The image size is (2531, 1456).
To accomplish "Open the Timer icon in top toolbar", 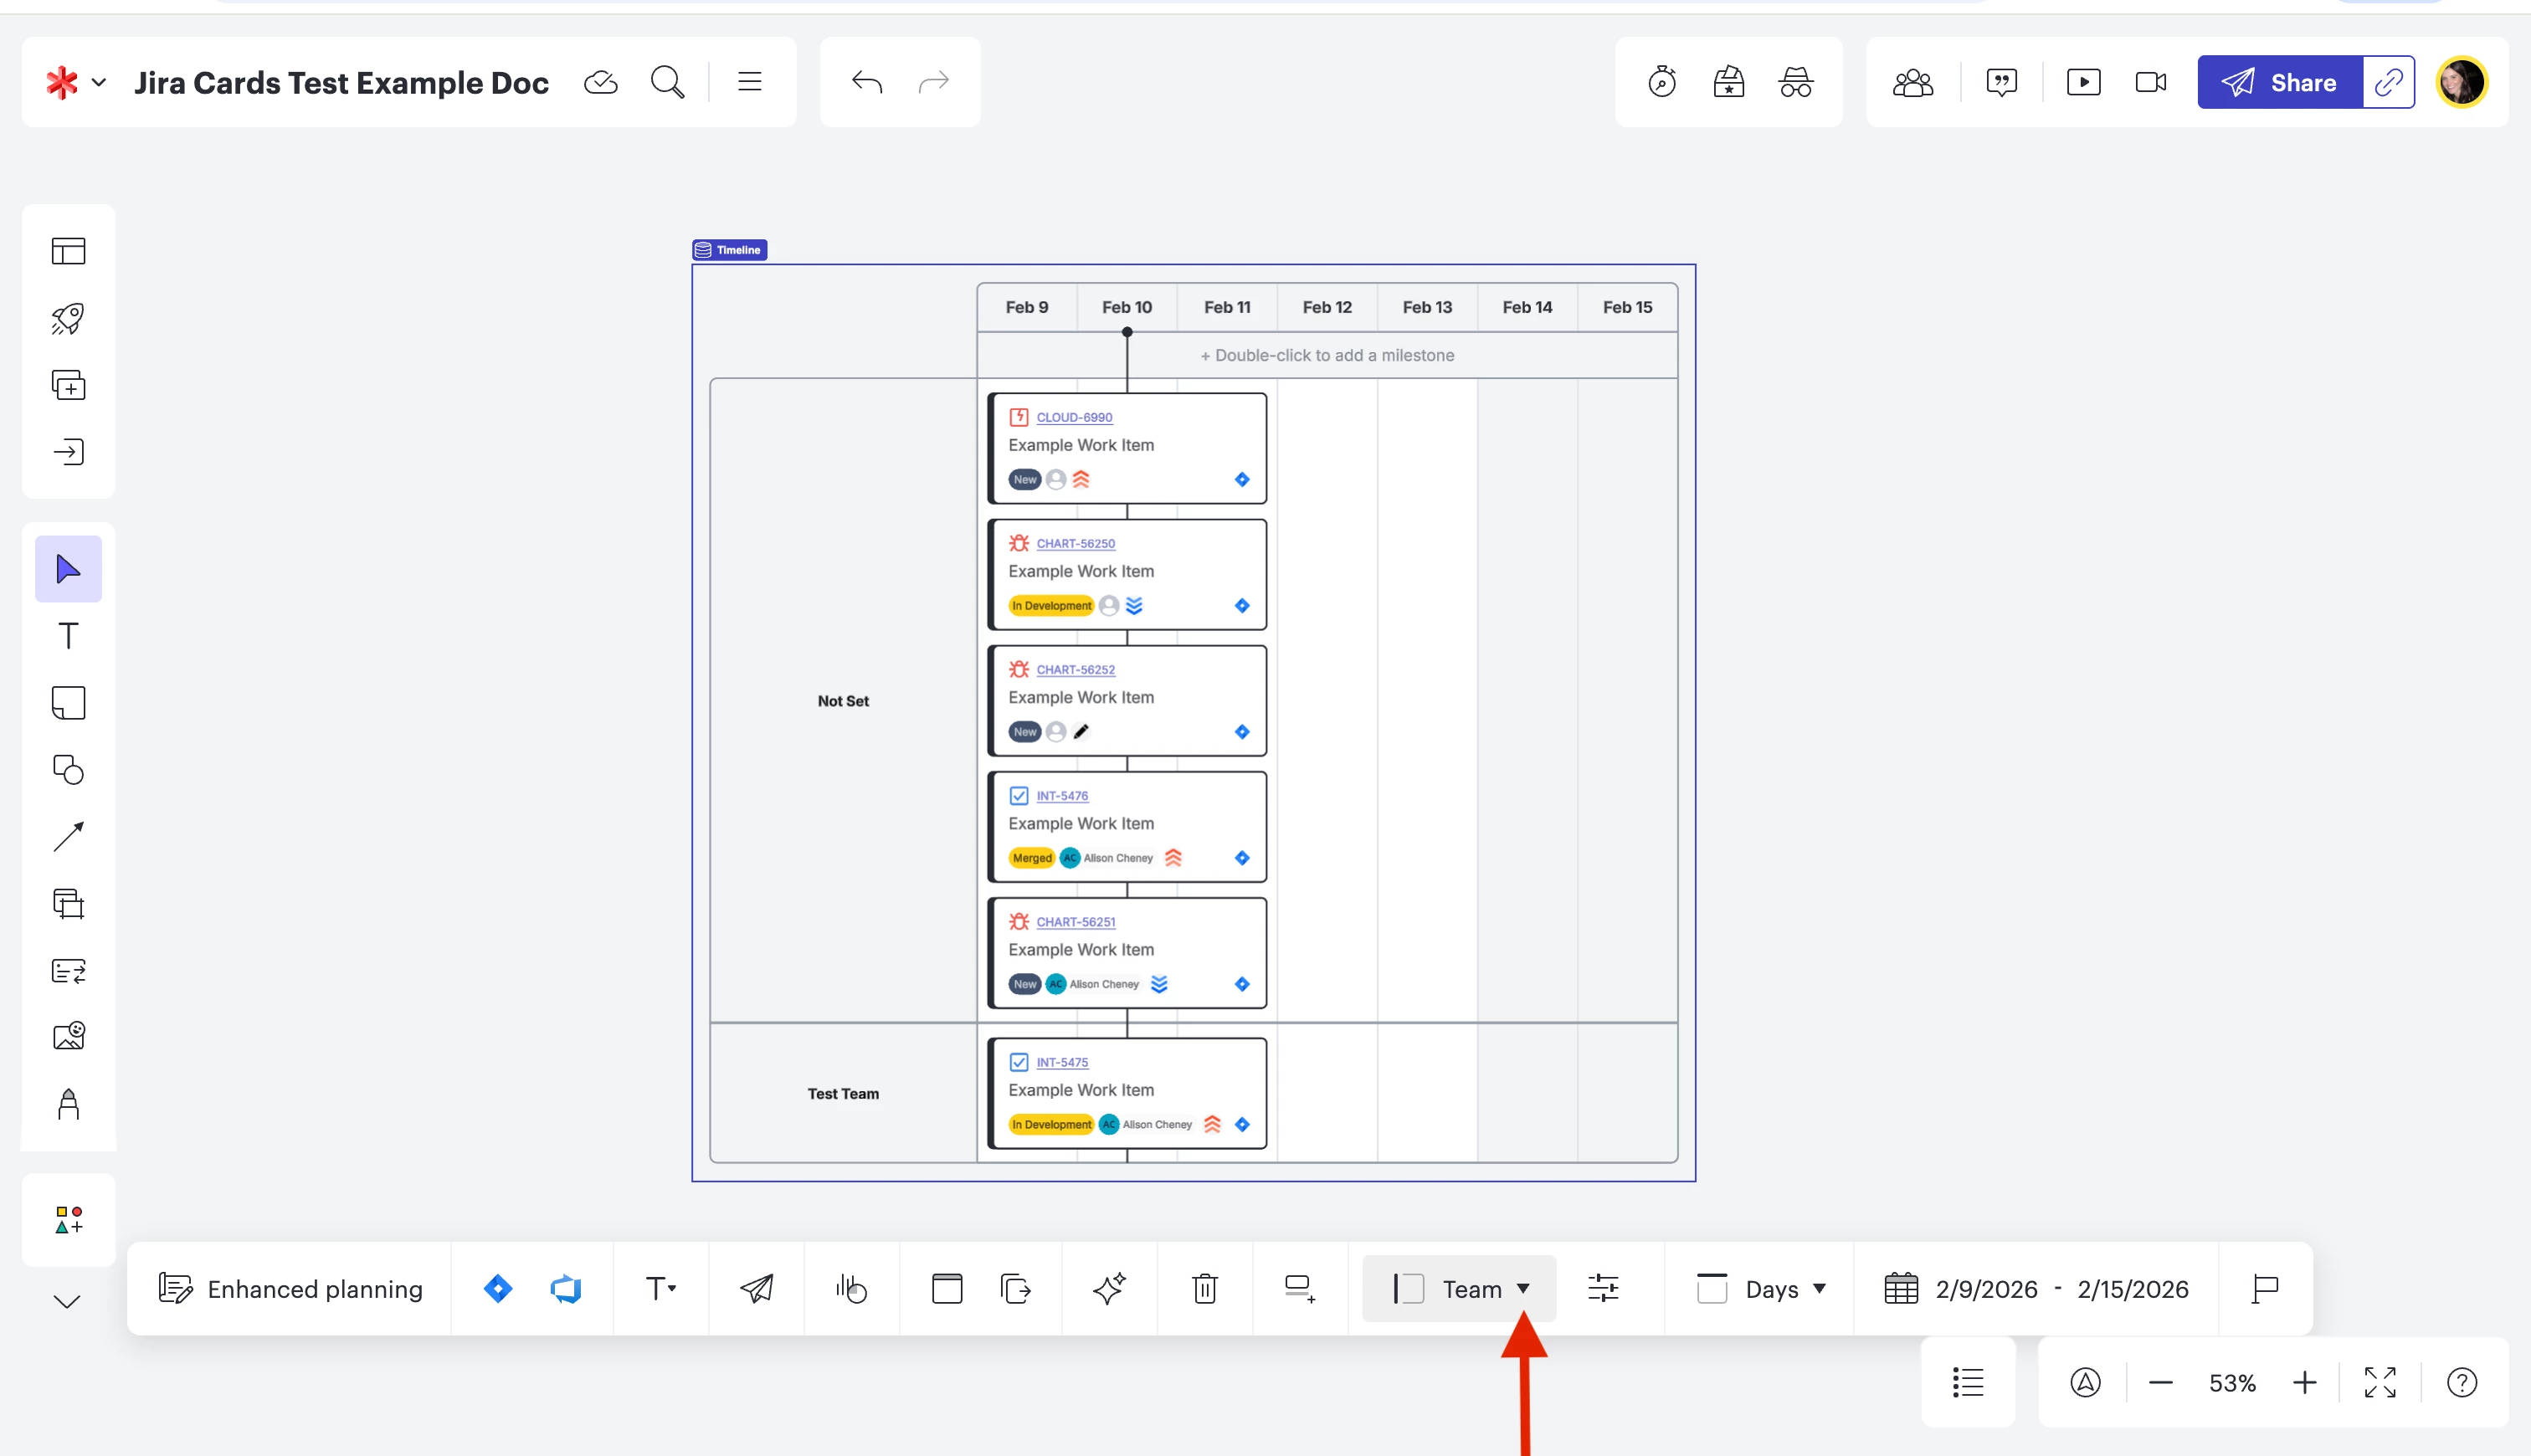I will [1662, 82].
